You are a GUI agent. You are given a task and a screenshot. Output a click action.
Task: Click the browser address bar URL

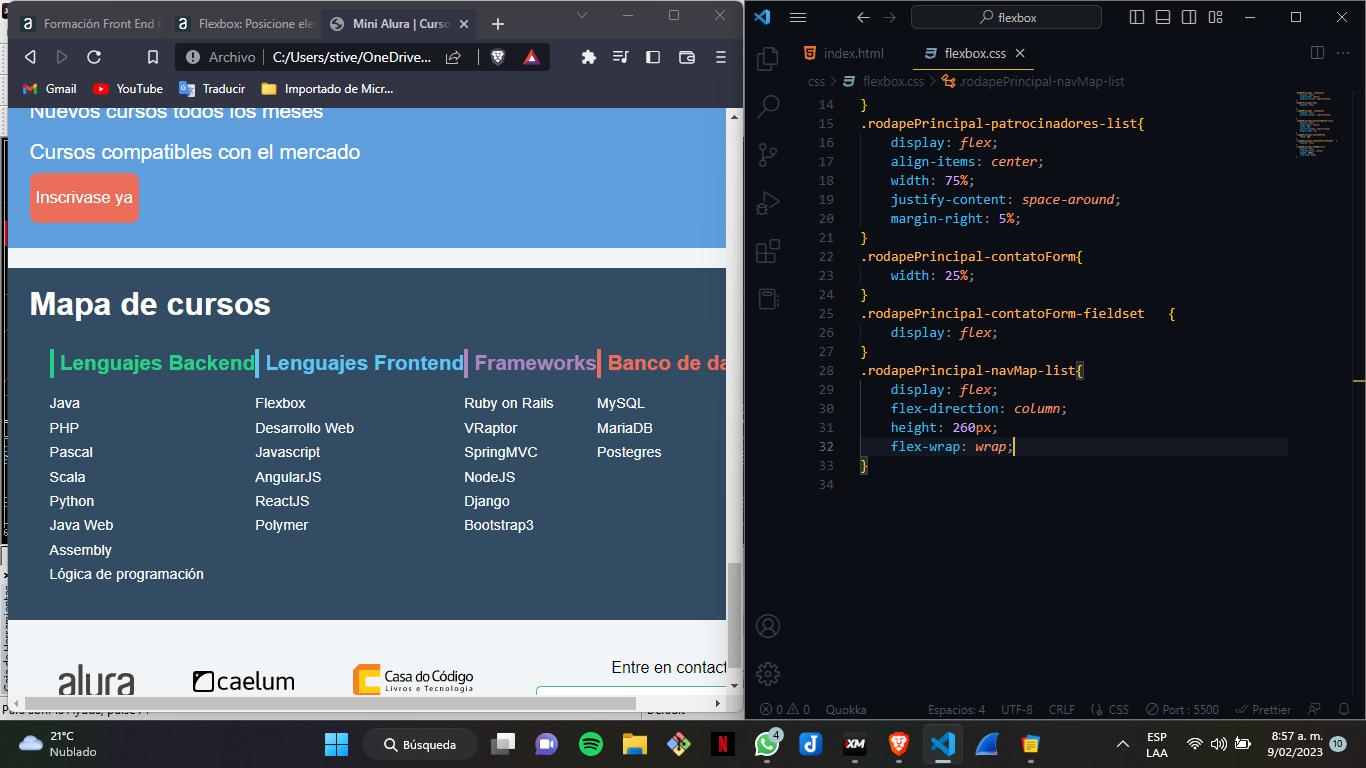click(x=352, y=57)
